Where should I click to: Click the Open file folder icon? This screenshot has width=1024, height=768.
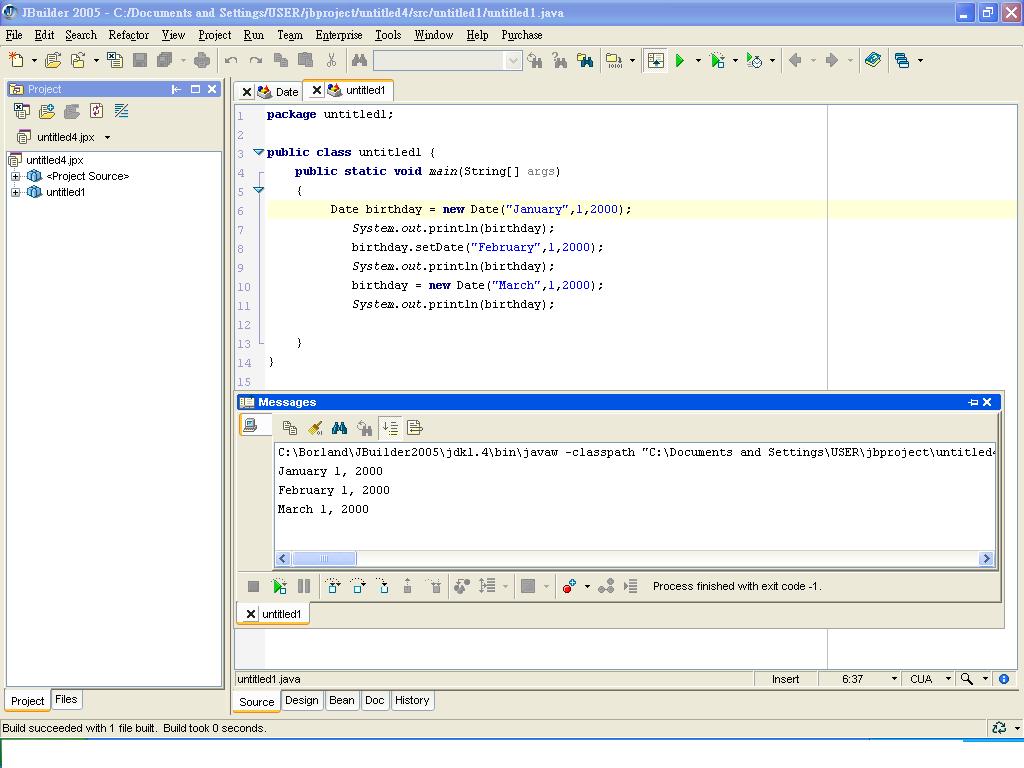pyautogui.click(x=53, y=60)
